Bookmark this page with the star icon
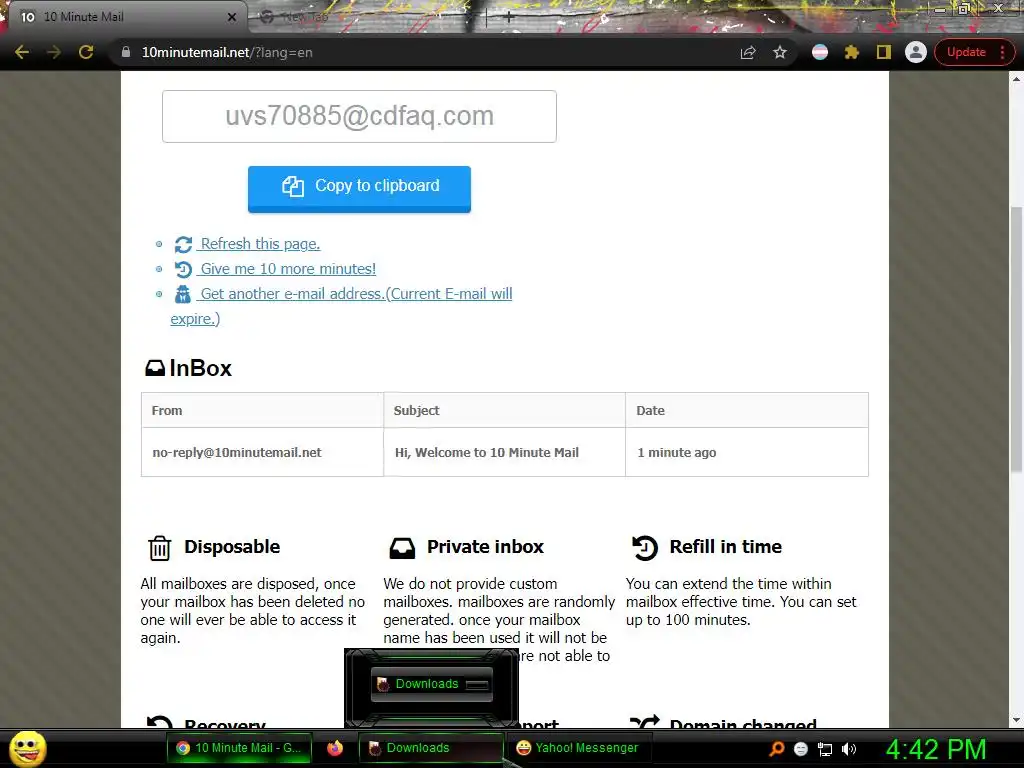This screenshot has height=768, width=1024. [x=780, y=52]
